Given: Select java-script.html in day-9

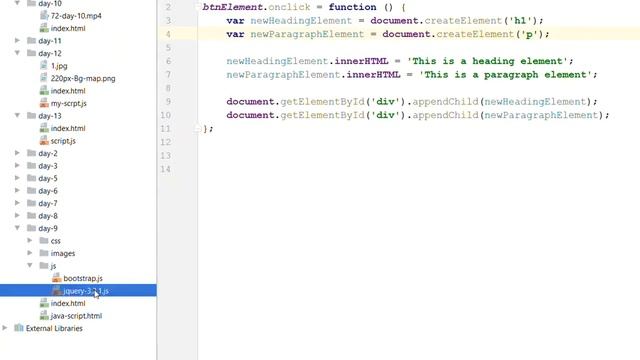Looking at the screenshot, I should click(x=76, y=316).
